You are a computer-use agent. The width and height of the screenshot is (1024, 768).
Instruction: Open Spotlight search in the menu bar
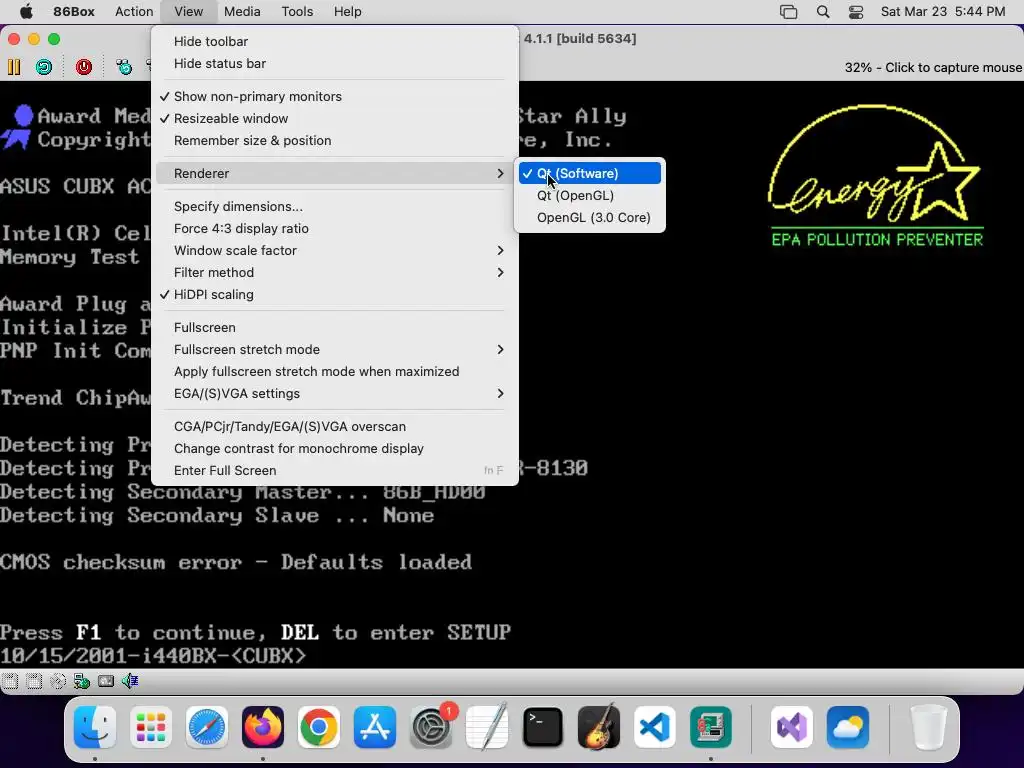823,12
